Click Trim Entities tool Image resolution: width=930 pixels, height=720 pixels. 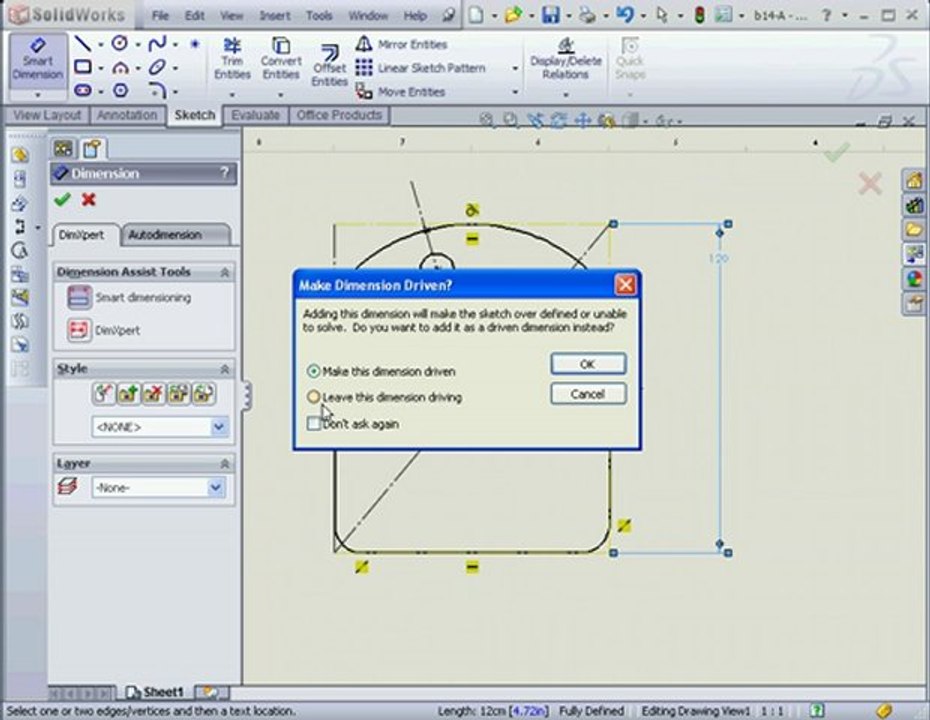click(x=232, y=59)
